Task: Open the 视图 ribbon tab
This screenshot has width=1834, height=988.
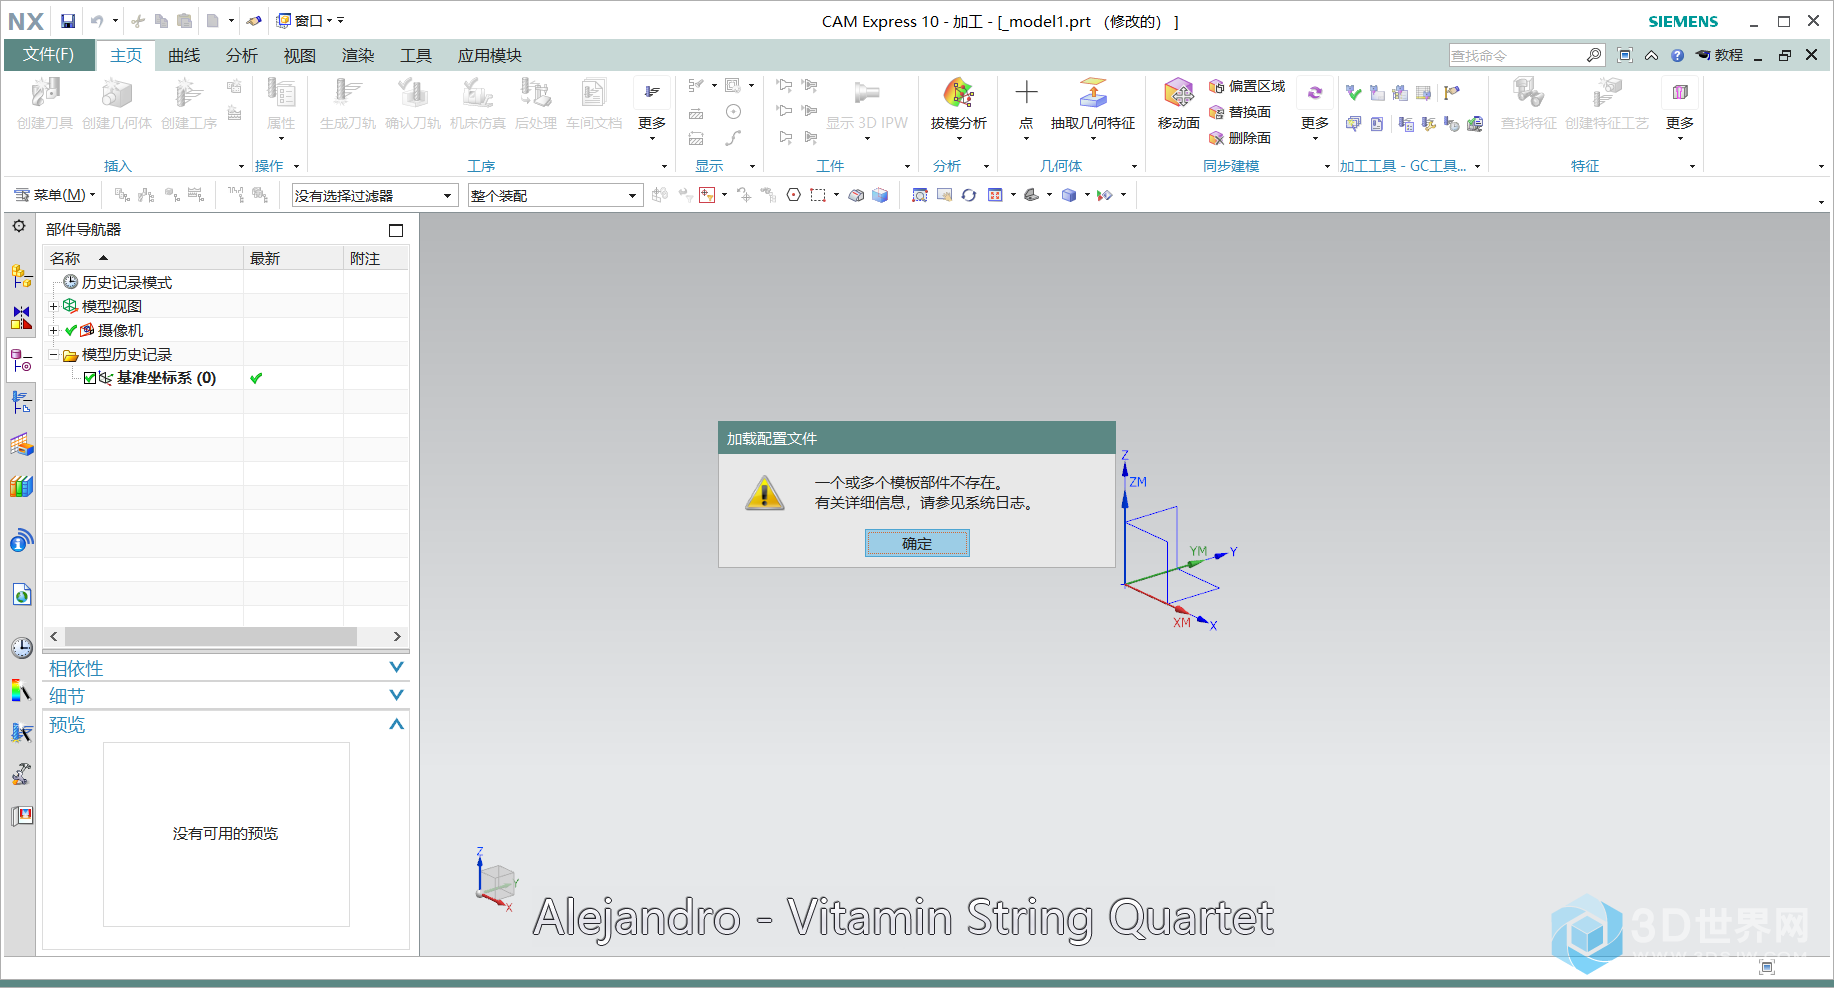Action: click(x=300, y=56)
